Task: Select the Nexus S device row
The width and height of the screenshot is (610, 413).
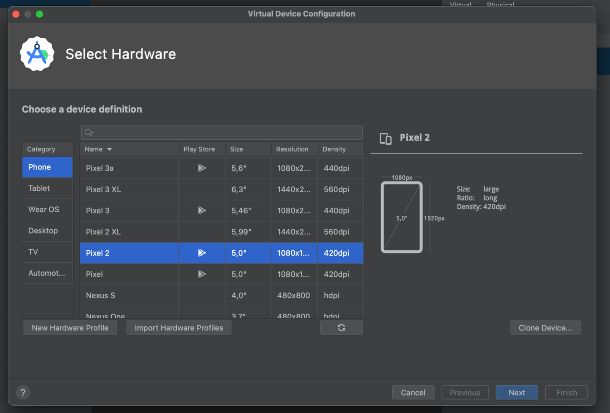Action: tap(222, 295)
